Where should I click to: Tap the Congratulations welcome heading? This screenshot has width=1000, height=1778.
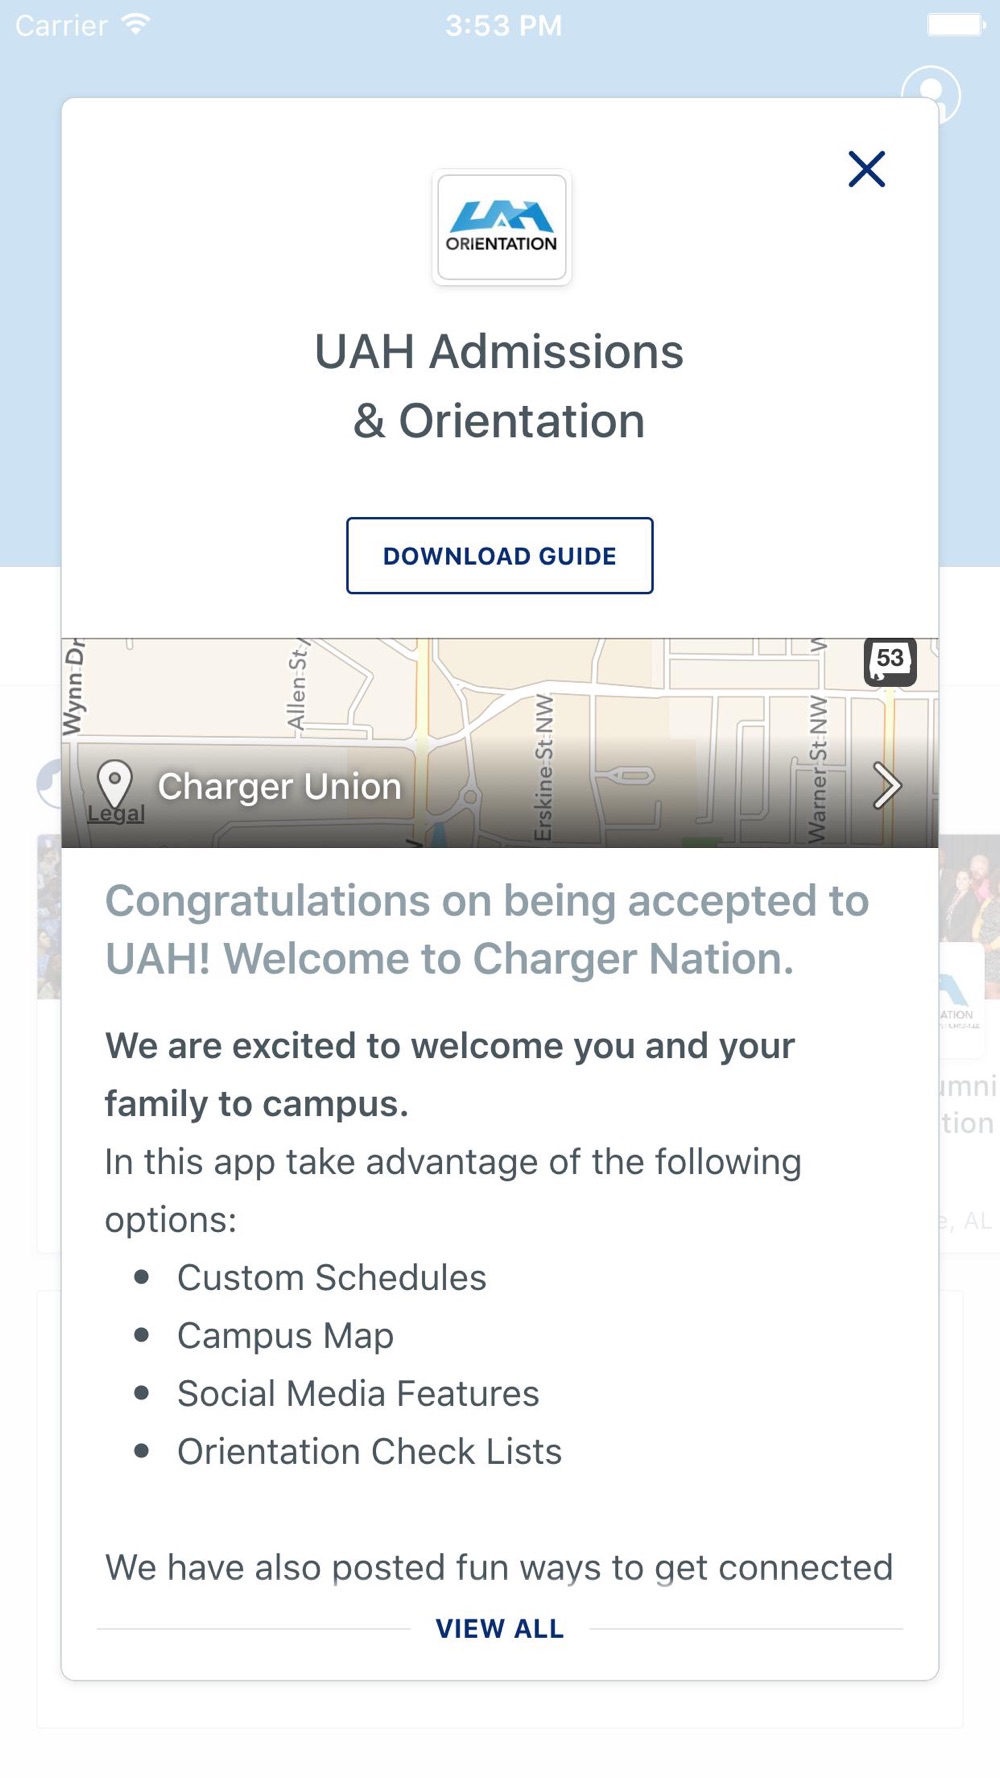(x=487, y=929)
